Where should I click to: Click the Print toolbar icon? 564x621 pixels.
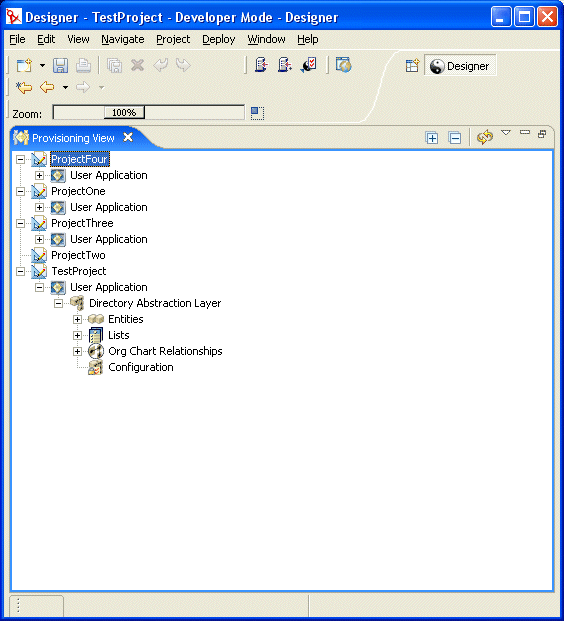click(83, 65)
